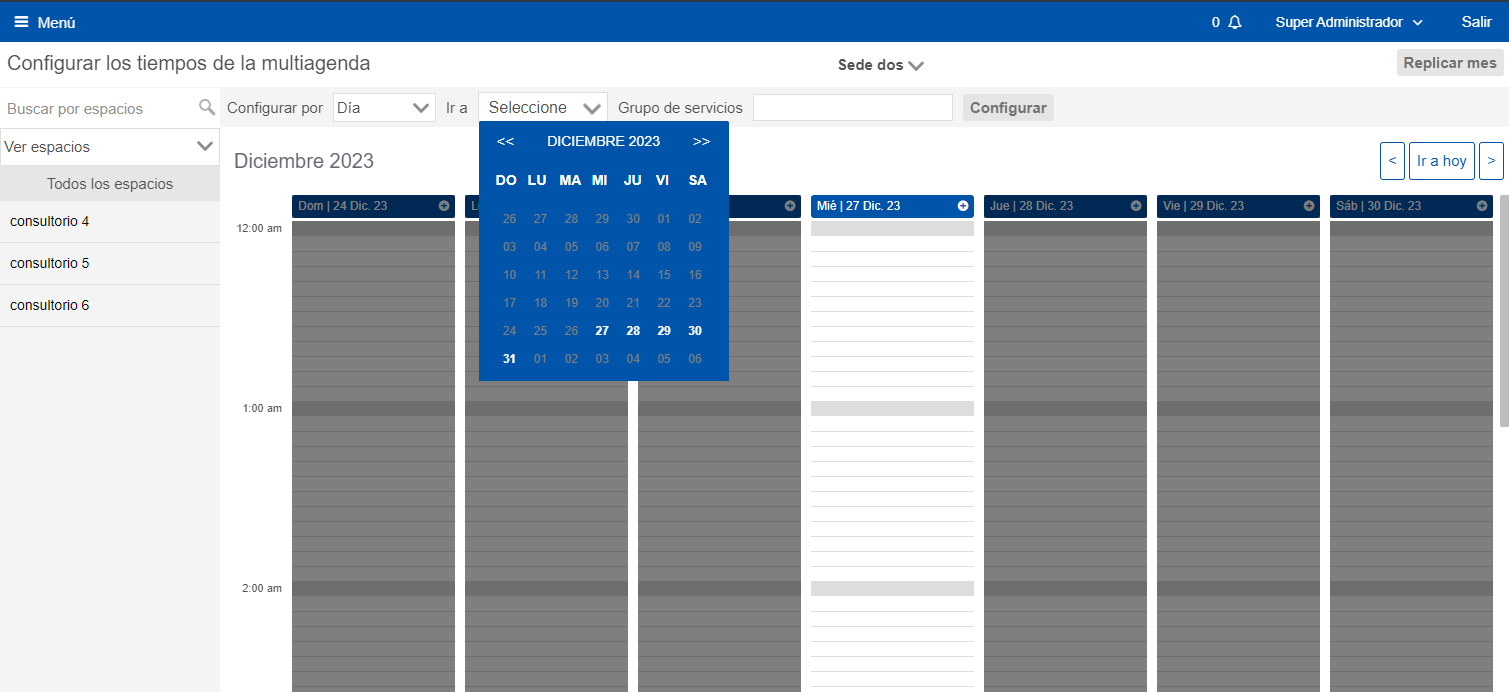1509x692 pixels.
Task: Click the Configurar button
Action: 1008,107
